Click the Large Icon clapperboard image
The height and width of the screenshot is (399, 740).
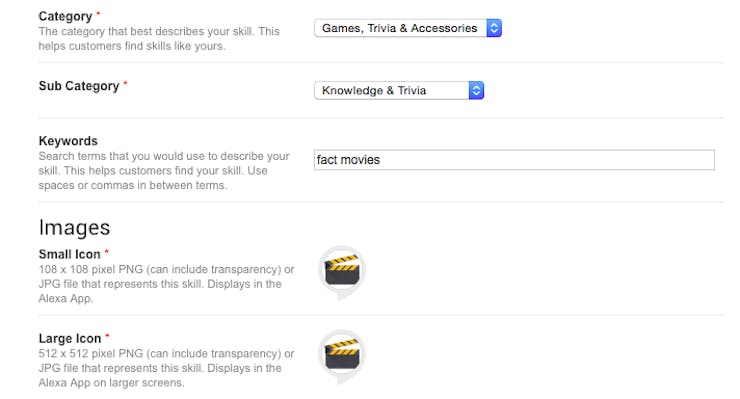point(342,356)
